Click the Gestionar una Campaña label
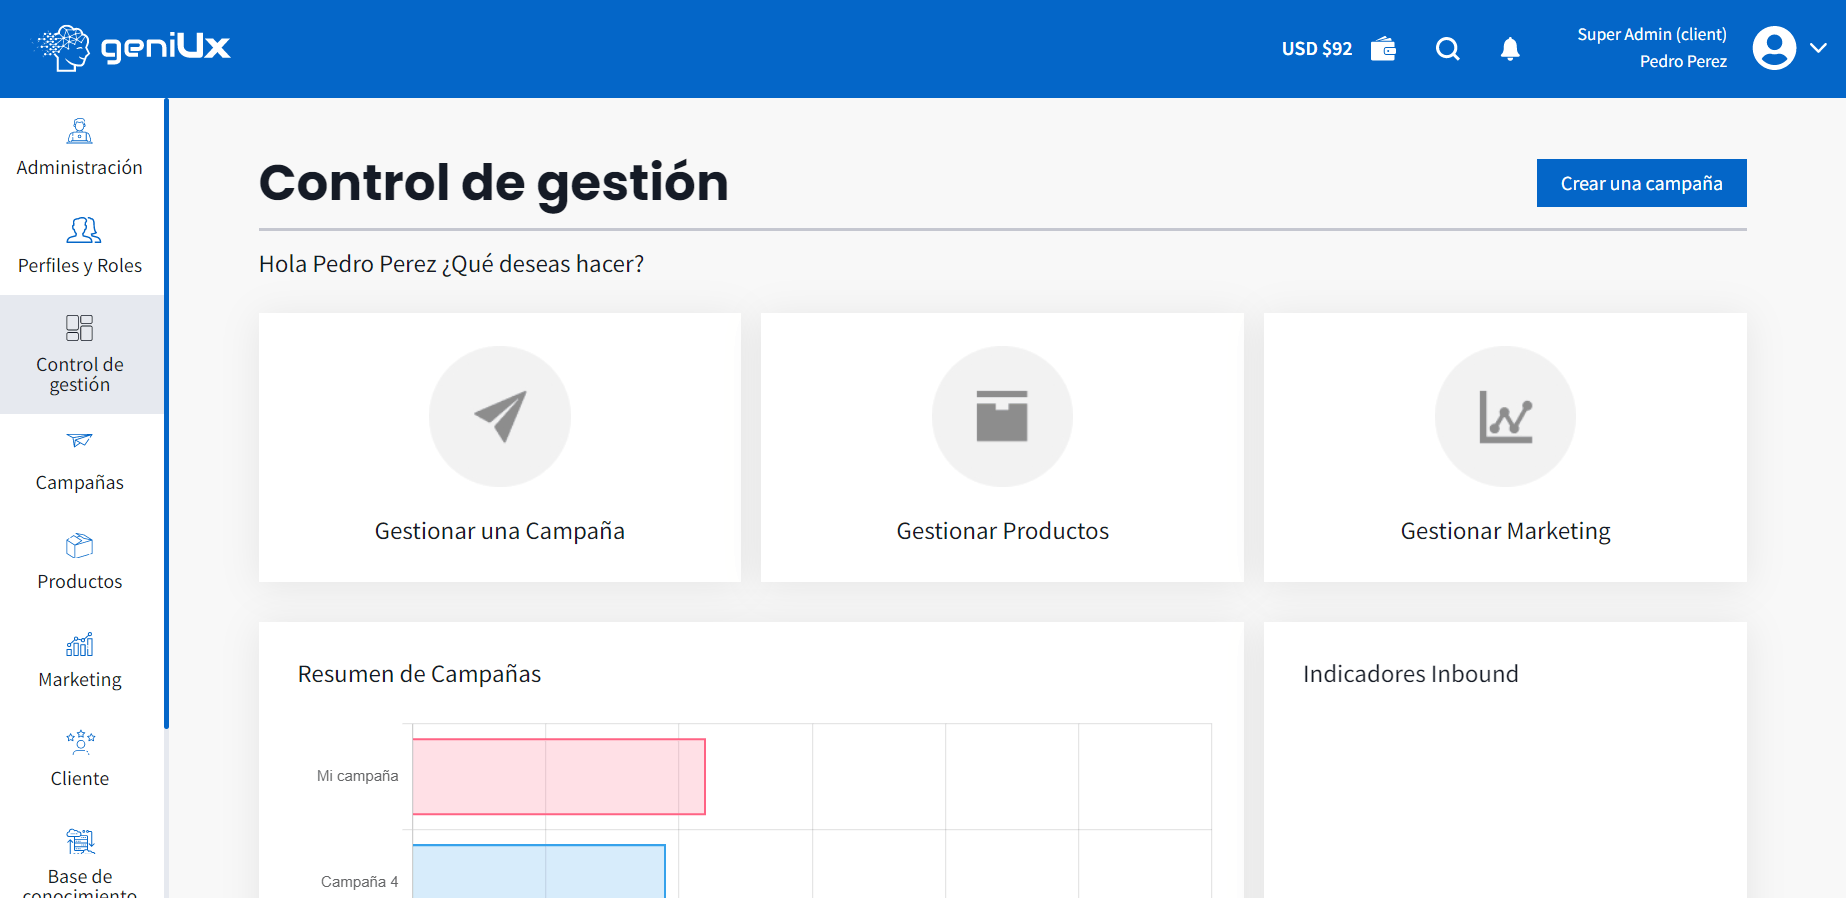This screenshot has height=898, width=1846. pos(500,531)
